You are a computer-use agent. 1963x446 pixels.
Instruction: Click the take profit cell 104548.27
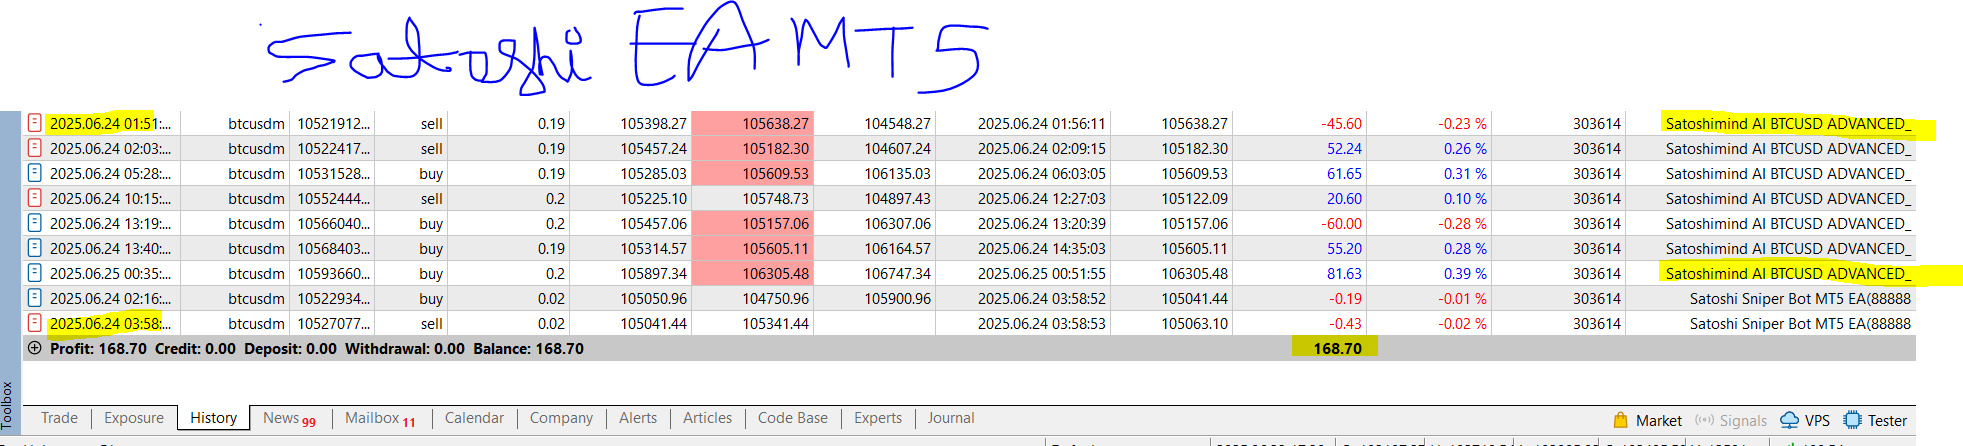[x=897, y=124]
